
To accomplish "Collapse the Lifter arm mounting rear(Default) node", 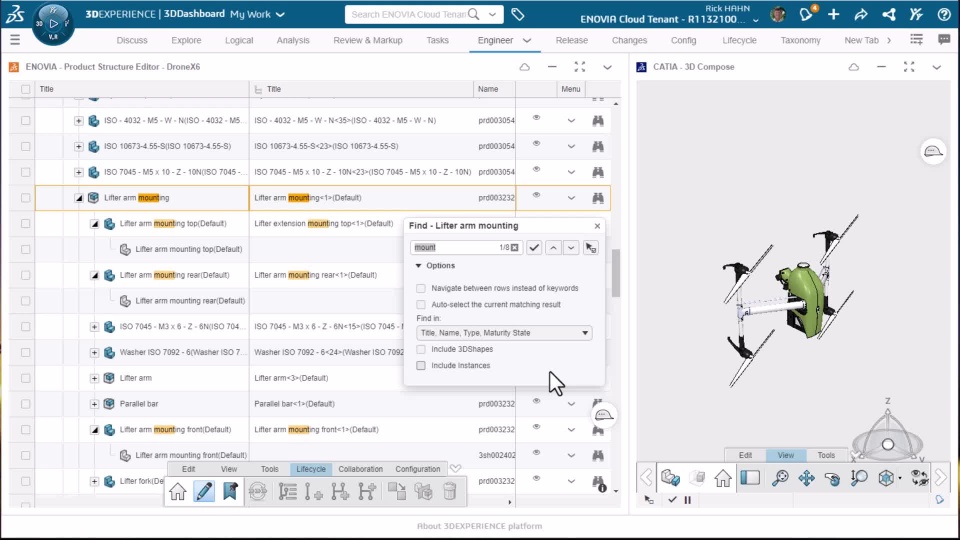I will [x=94, y=276].
